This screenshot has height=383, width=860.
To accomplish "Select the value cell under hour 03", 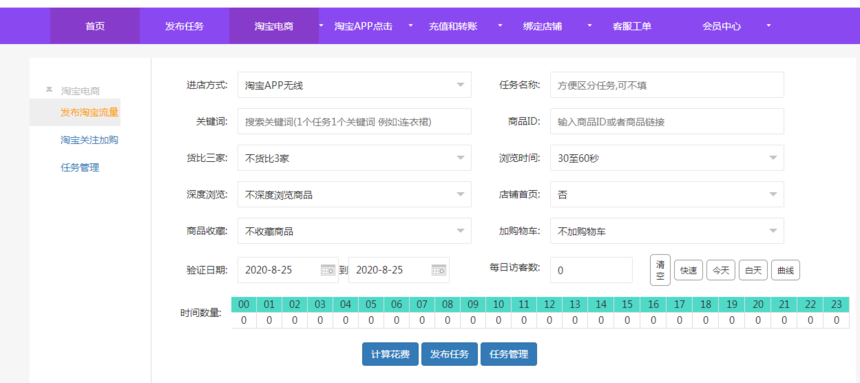I will pyautogui.click(x=320, y=320).
